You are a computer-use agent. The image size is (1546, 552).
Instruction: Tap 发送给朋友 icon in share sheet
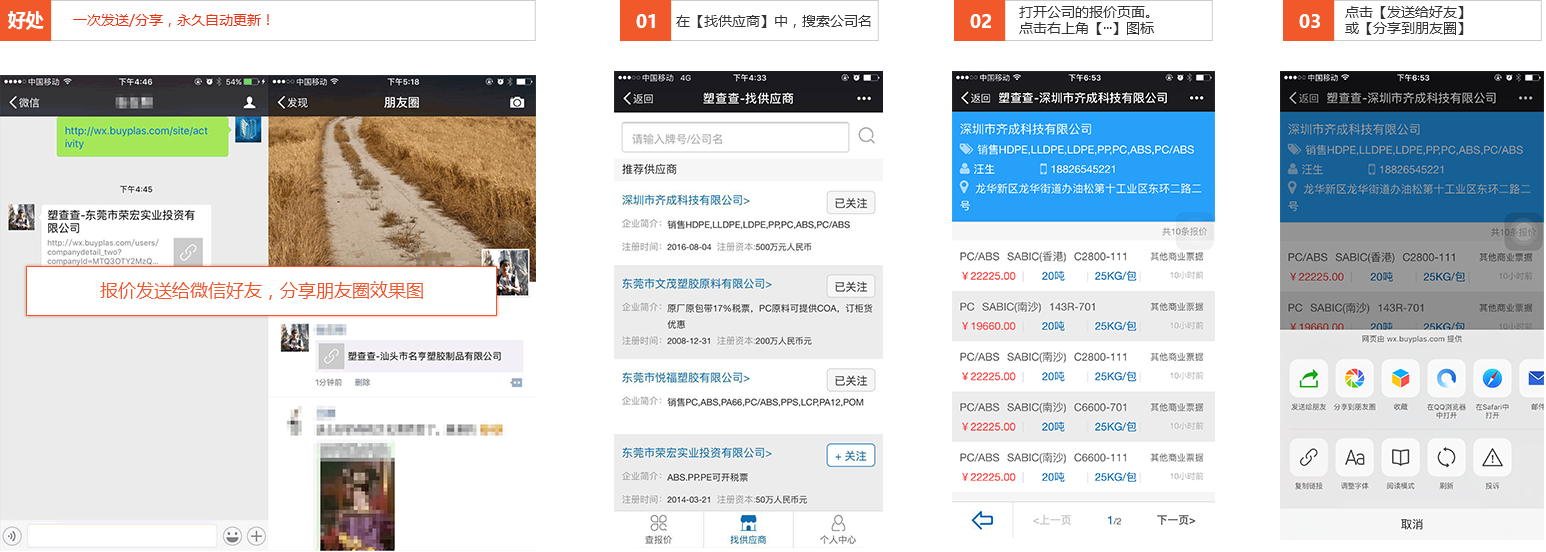pos(1308,378)
